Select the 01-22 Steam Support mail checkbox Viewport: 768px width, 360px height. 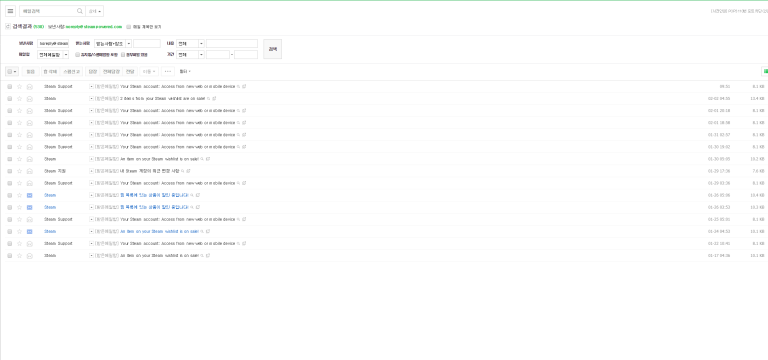click(x=9, y=243)
